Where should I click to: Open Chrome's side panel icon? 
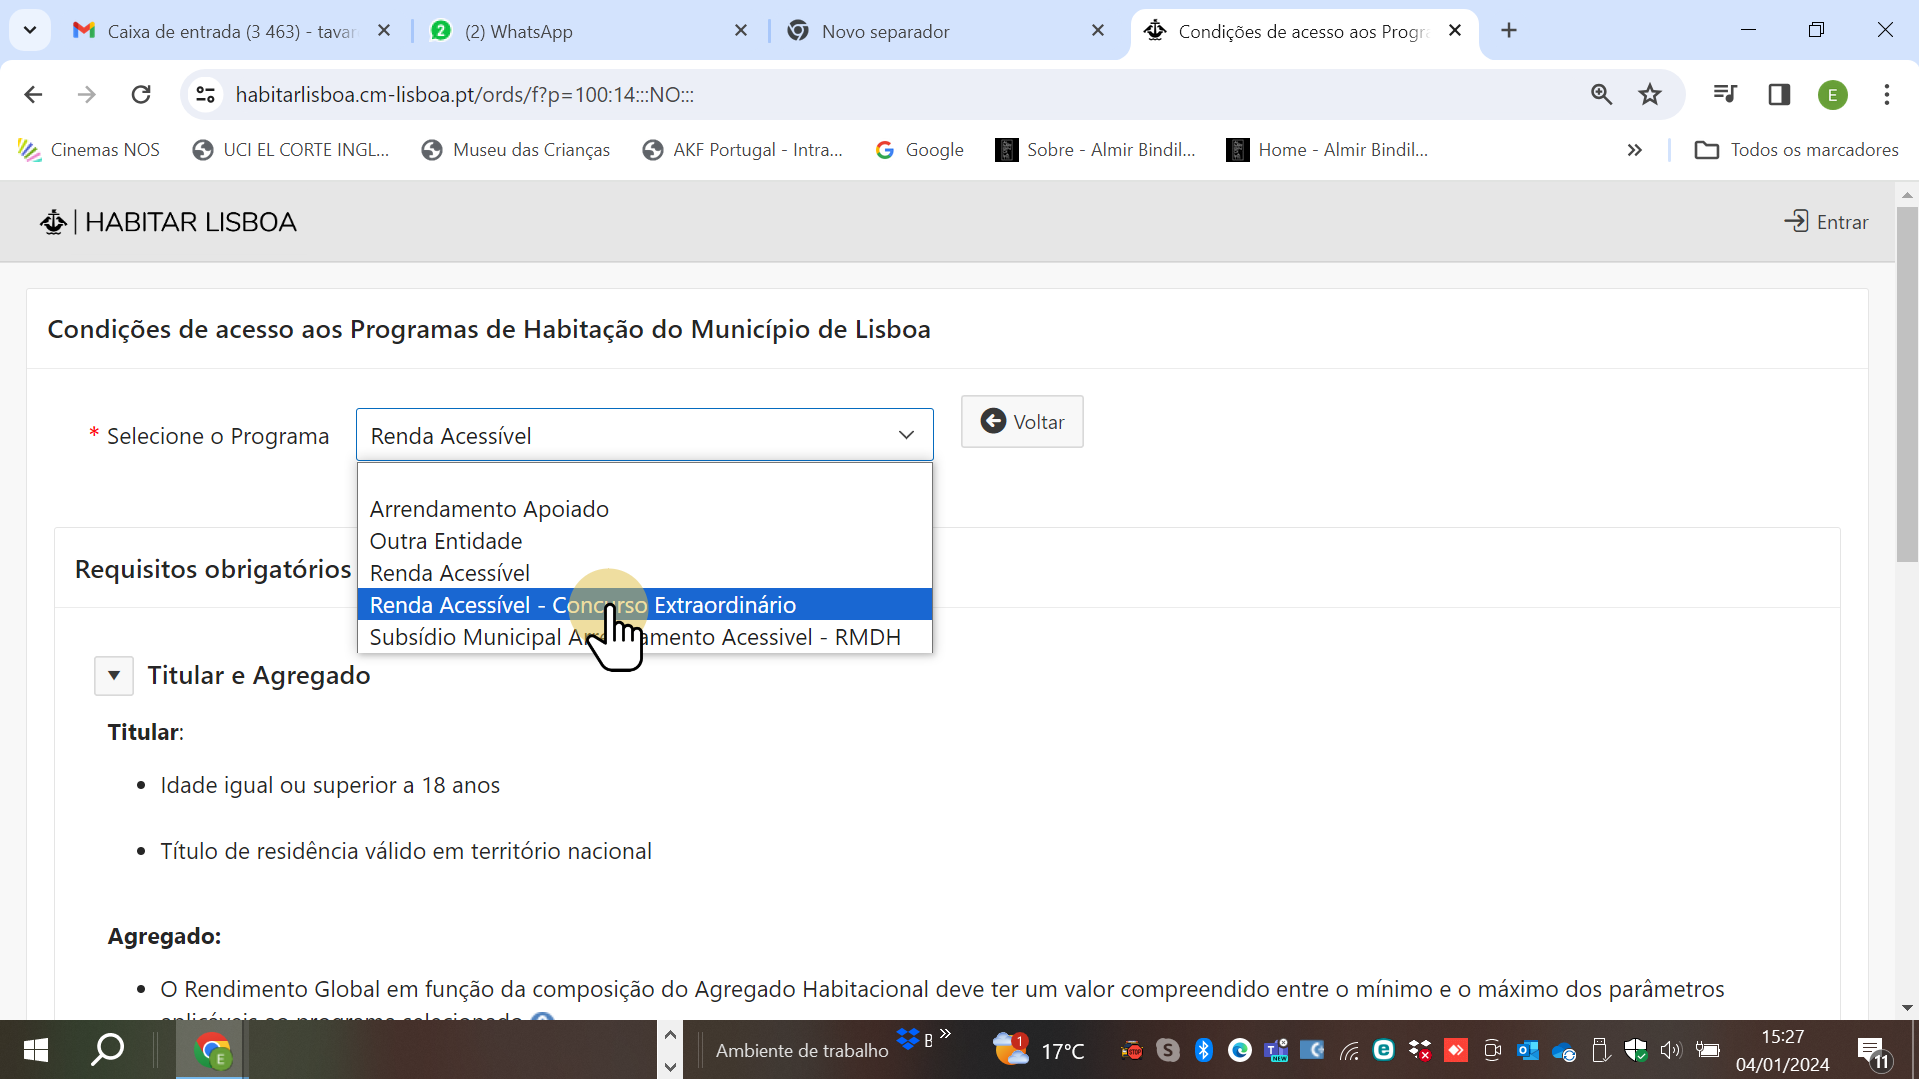(1780, 94)
